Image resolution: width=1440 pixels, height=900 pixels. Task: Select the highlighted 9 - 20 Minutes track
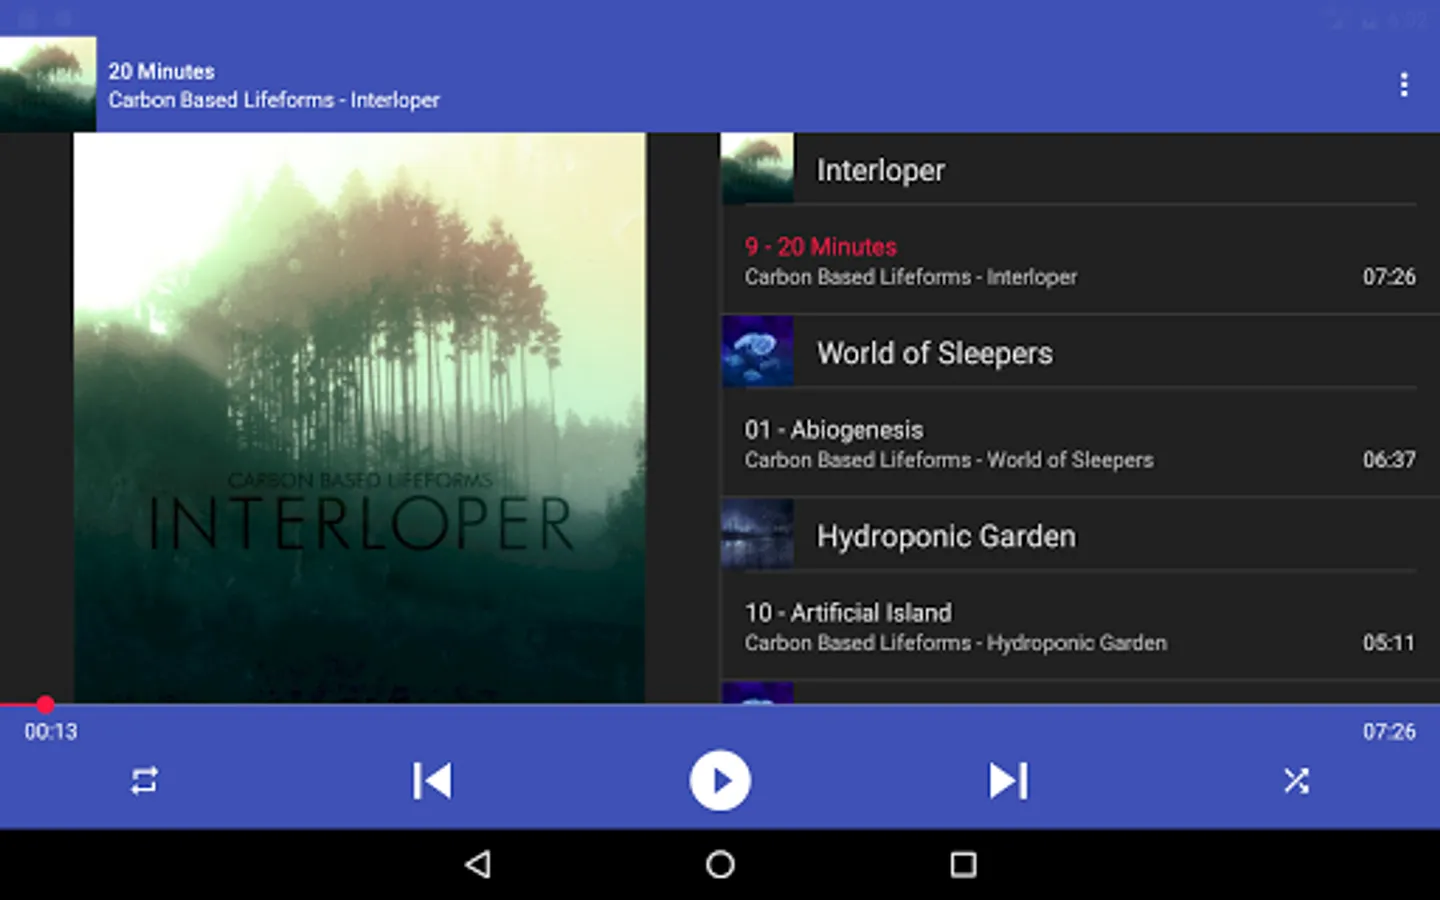pyautogui.click(x=1080, y=261)
